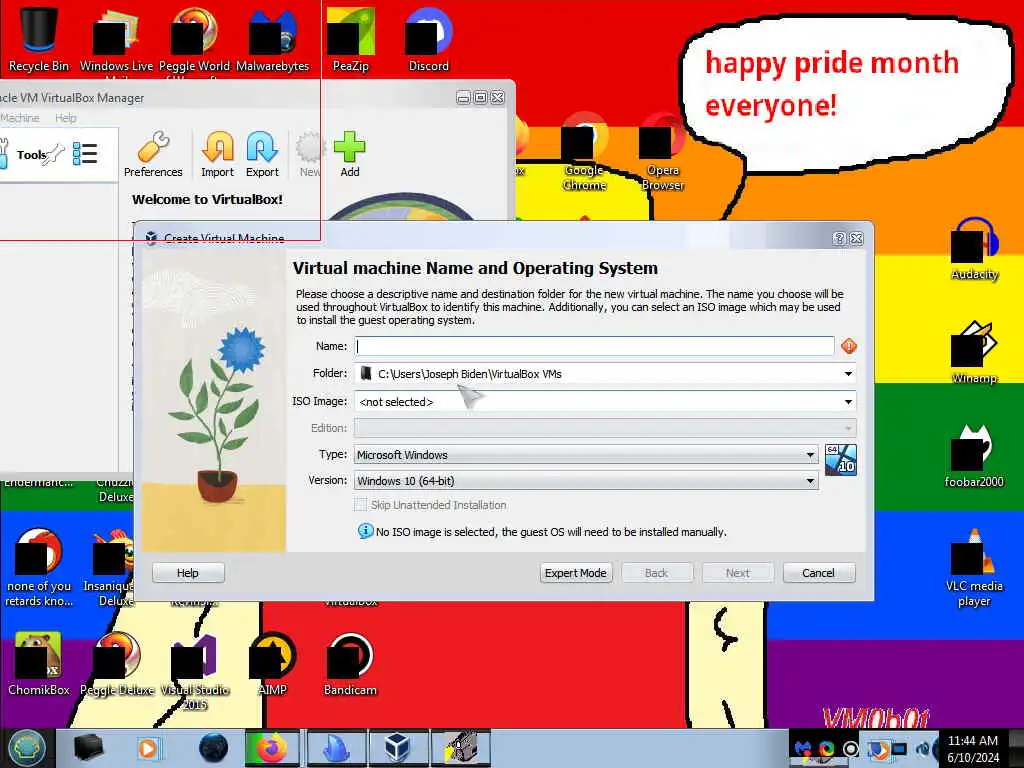The width and height of the screenshot is (1024, 768).
Task: Select the PeaZip desktop icon
Action: tap(351, 39)
